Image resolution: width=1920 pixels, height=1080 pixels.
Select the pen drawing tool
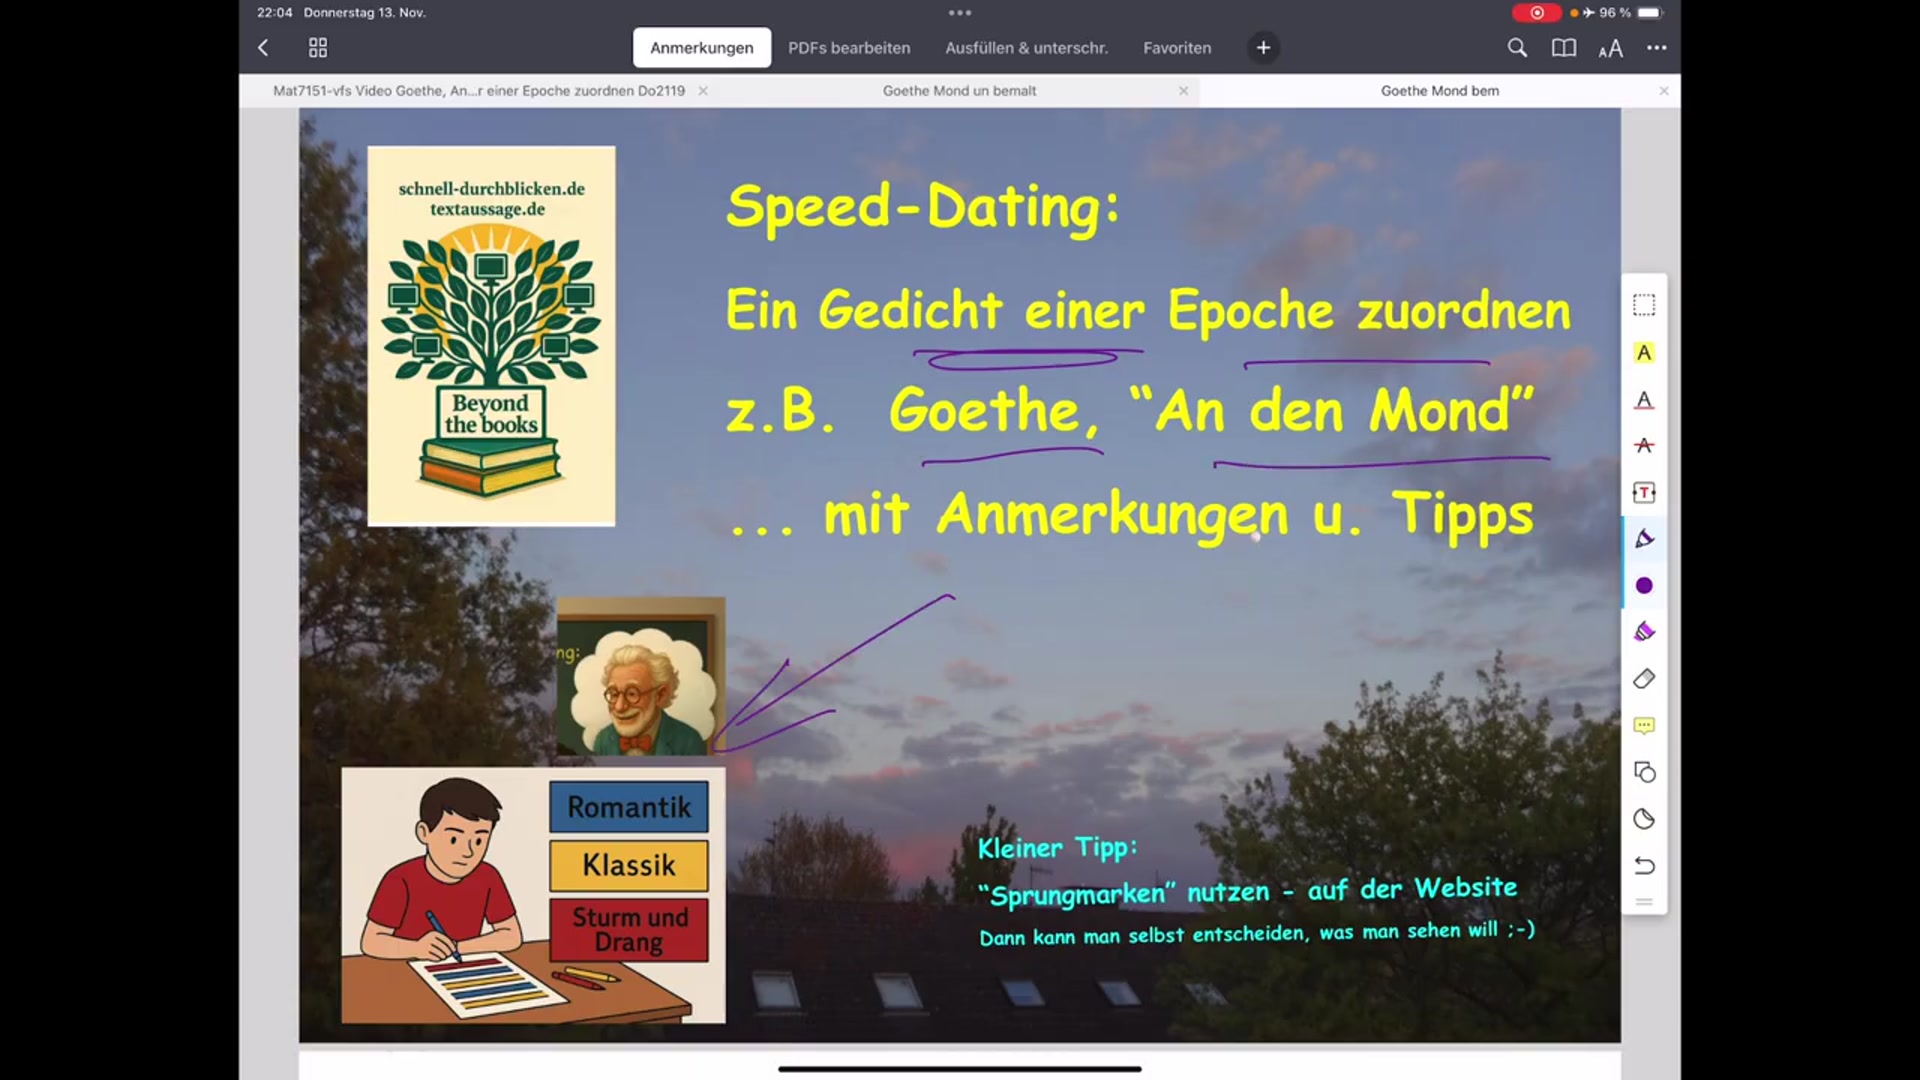1644,539
